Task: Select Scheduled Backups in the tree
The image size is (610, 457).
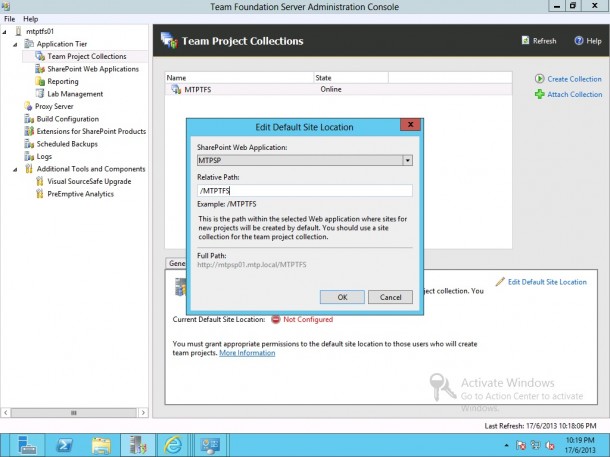Action: (67, 144)
